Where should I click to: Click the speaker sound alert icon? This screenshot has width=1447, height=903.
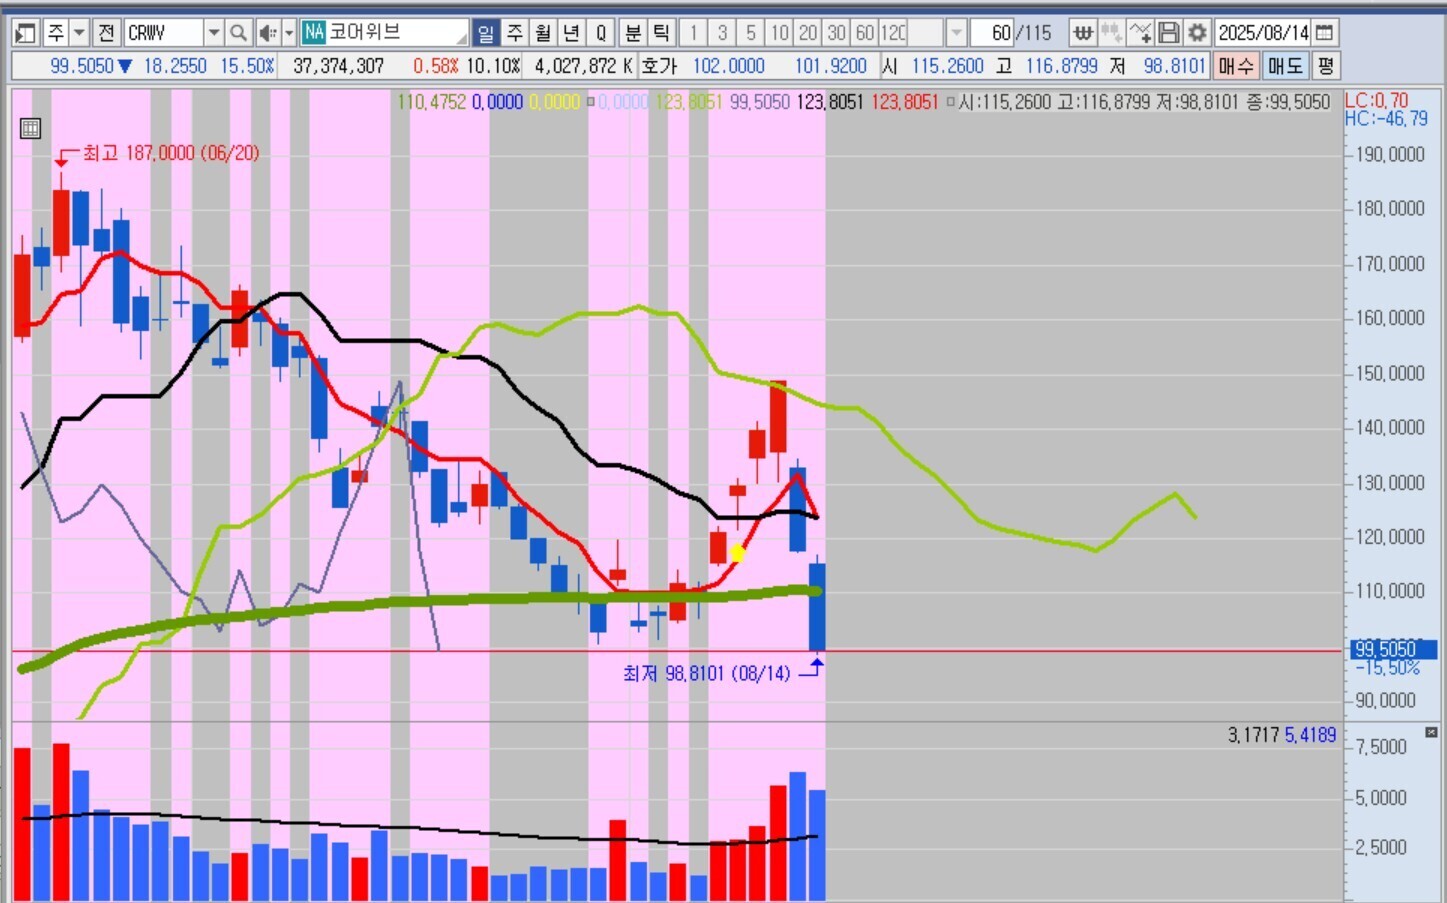pos(267,33)
